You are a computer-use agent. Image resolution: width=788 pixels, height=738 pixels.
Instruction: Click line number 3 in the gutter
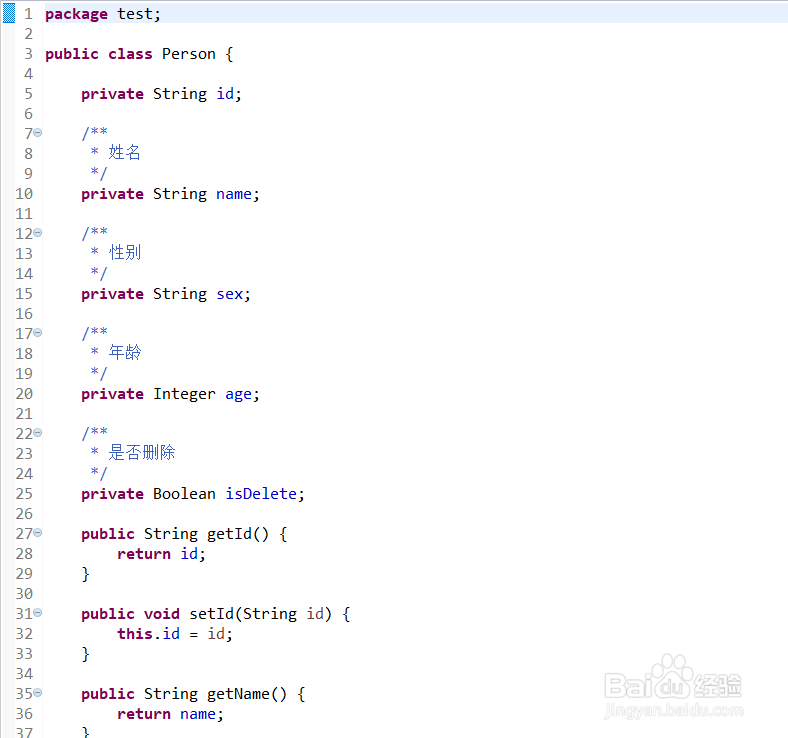(28, 54)
